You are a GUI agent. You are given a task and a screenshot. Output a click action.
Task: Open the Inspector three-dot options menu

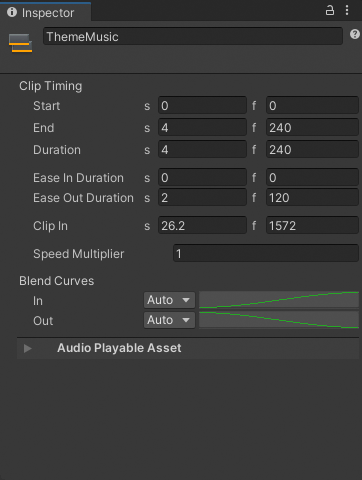point(347,10)
